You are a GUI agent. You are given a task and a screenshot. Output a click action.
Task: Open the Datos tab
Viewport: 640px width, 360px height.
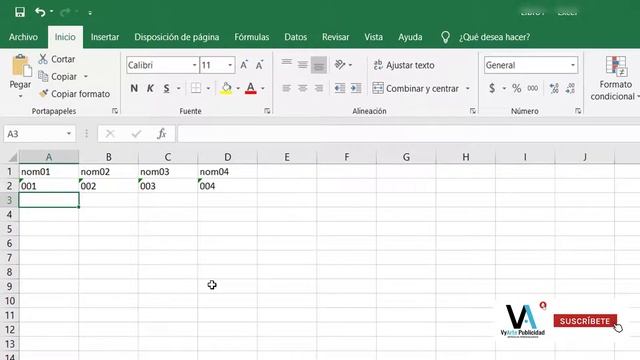coord(296,37)
